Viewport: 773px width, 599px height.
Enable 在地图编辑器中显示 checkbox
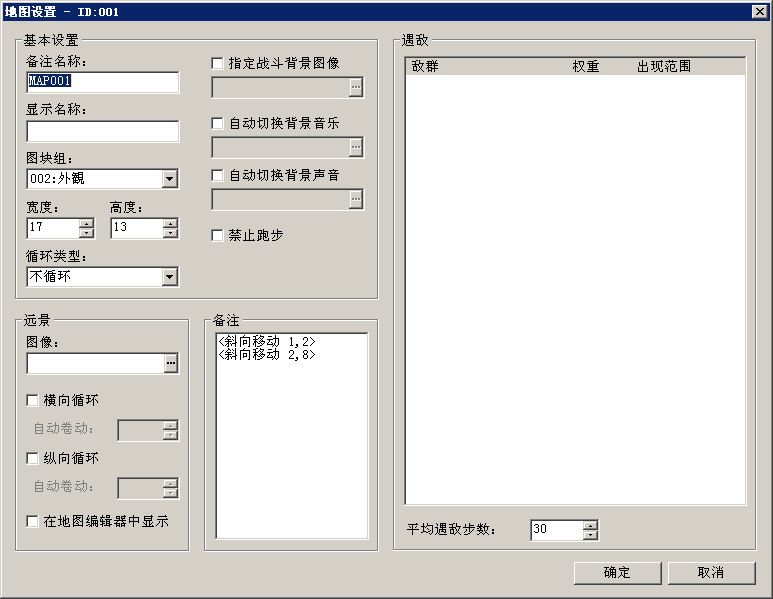click(x=32, y=521)
